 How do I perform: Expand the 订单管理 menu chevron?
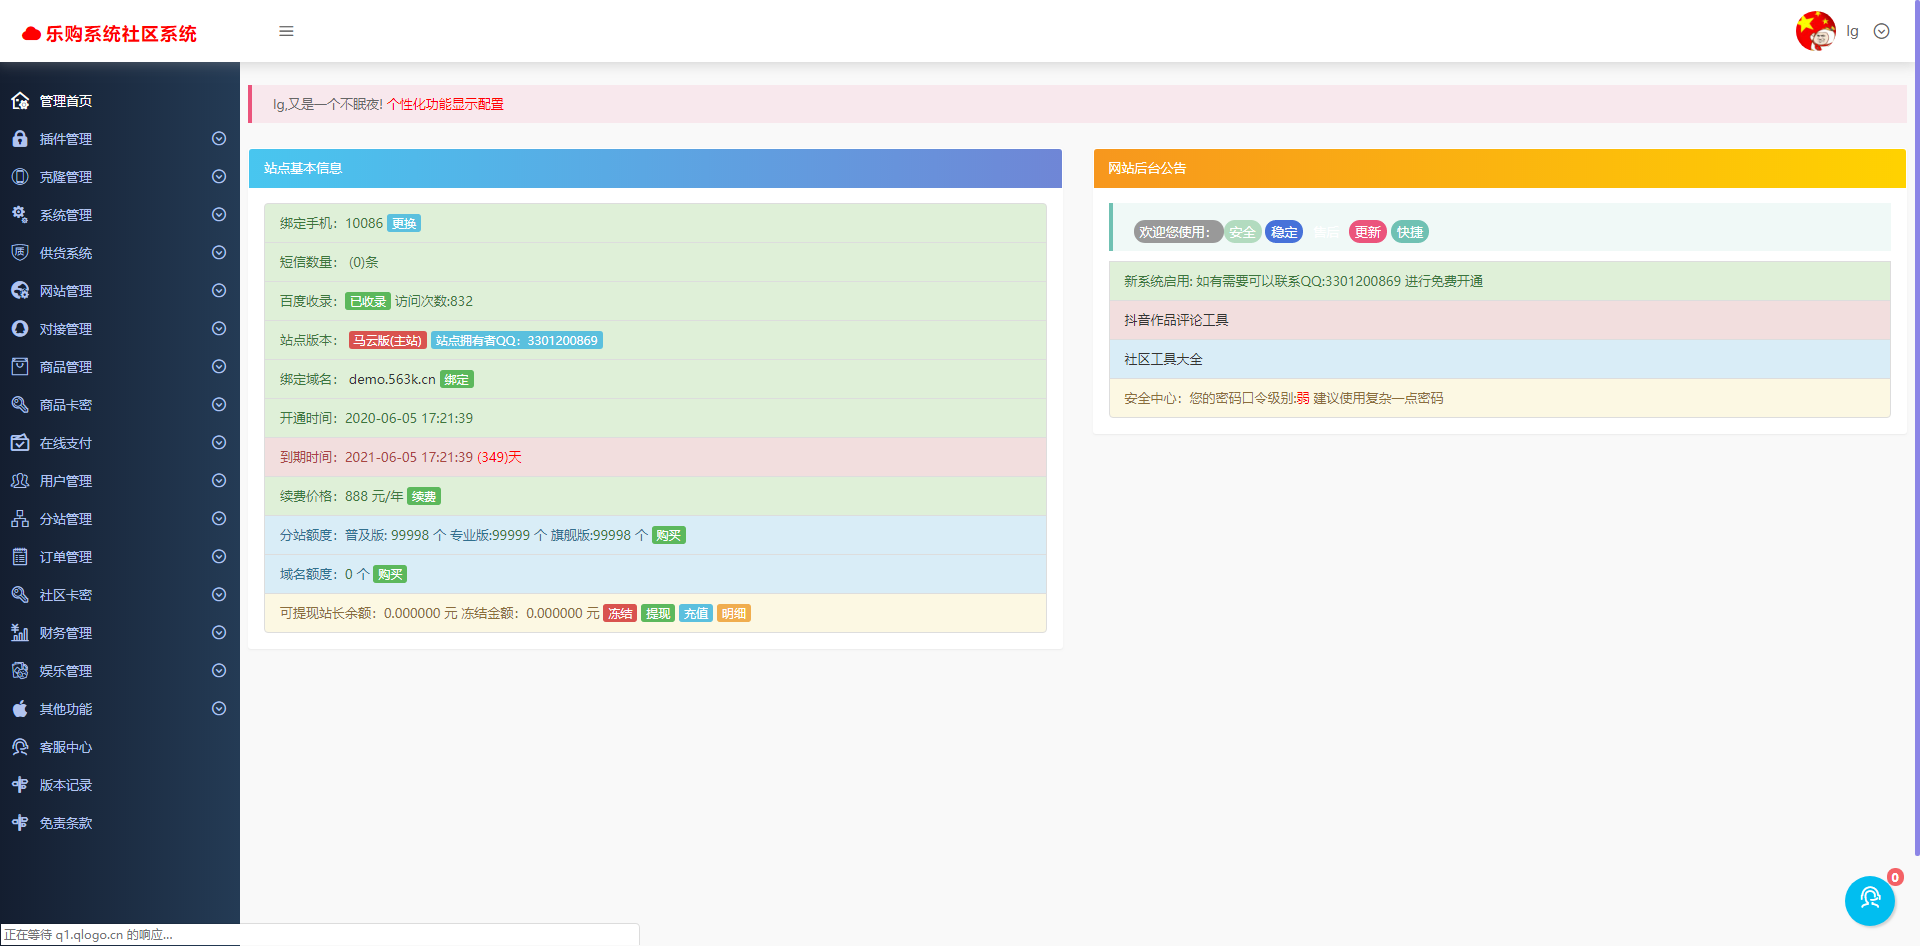point(219,557)
